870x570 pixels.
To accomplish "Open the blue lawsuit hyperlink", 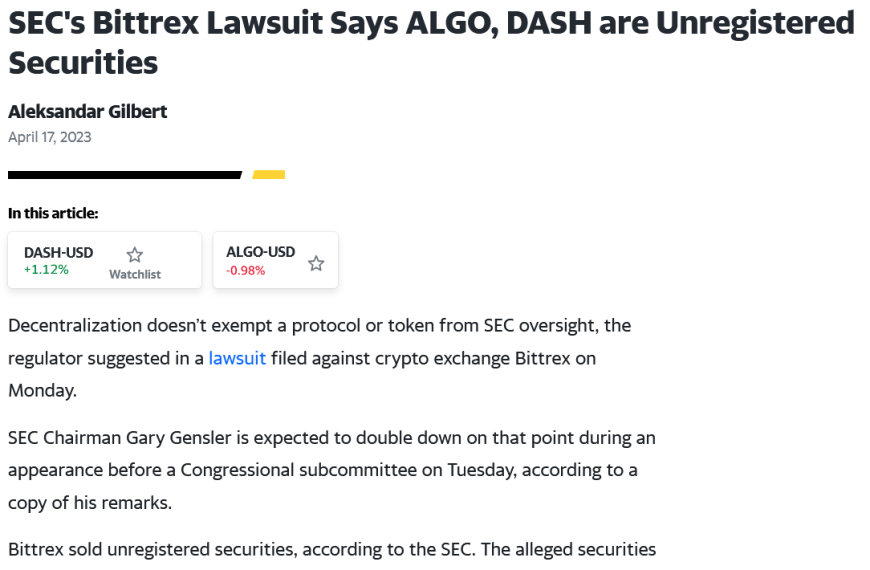I will coord(237,359).
